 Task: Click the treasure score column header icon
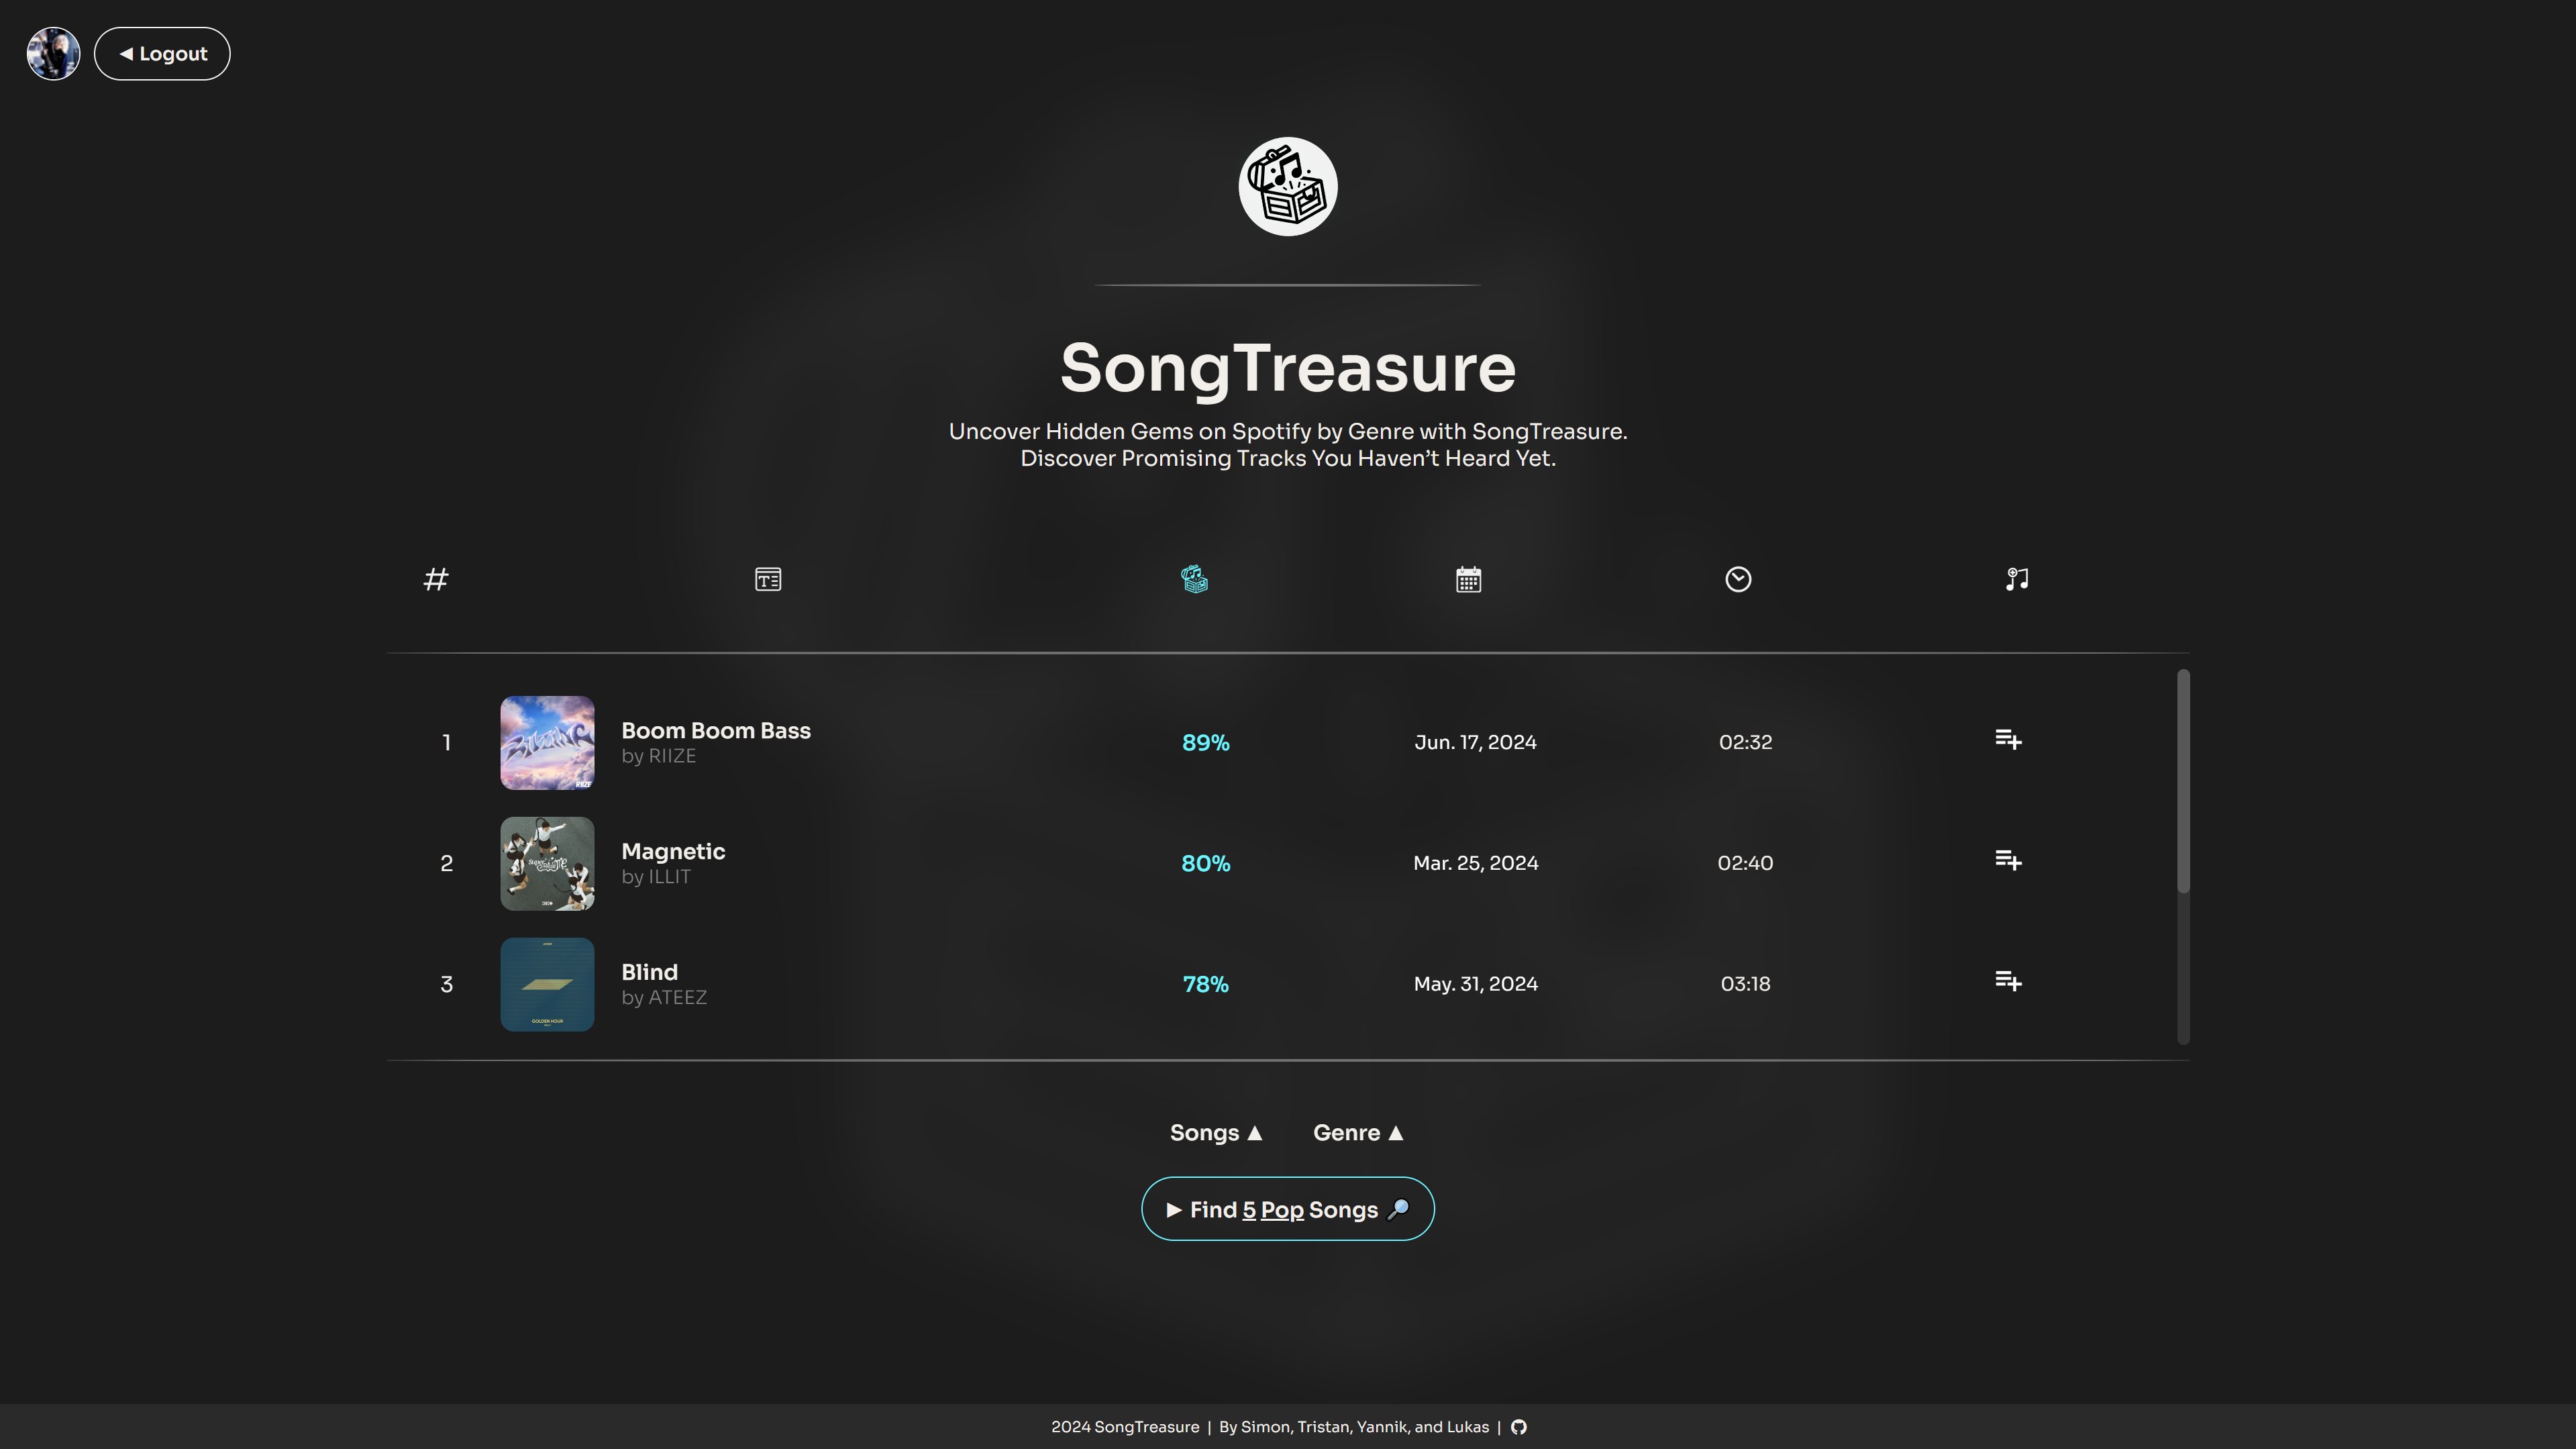point(1194,579)
